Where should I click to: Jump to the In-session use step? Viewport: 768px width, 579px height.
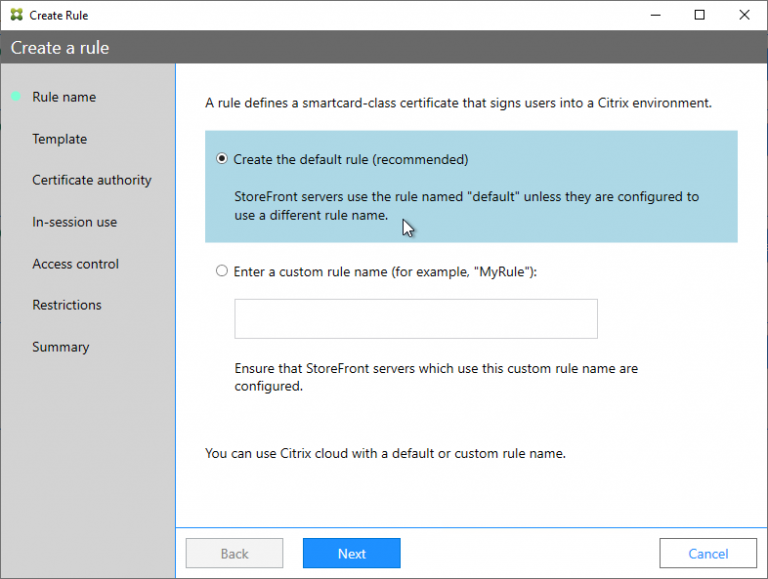pyautogui.click(x=74, y=222)
